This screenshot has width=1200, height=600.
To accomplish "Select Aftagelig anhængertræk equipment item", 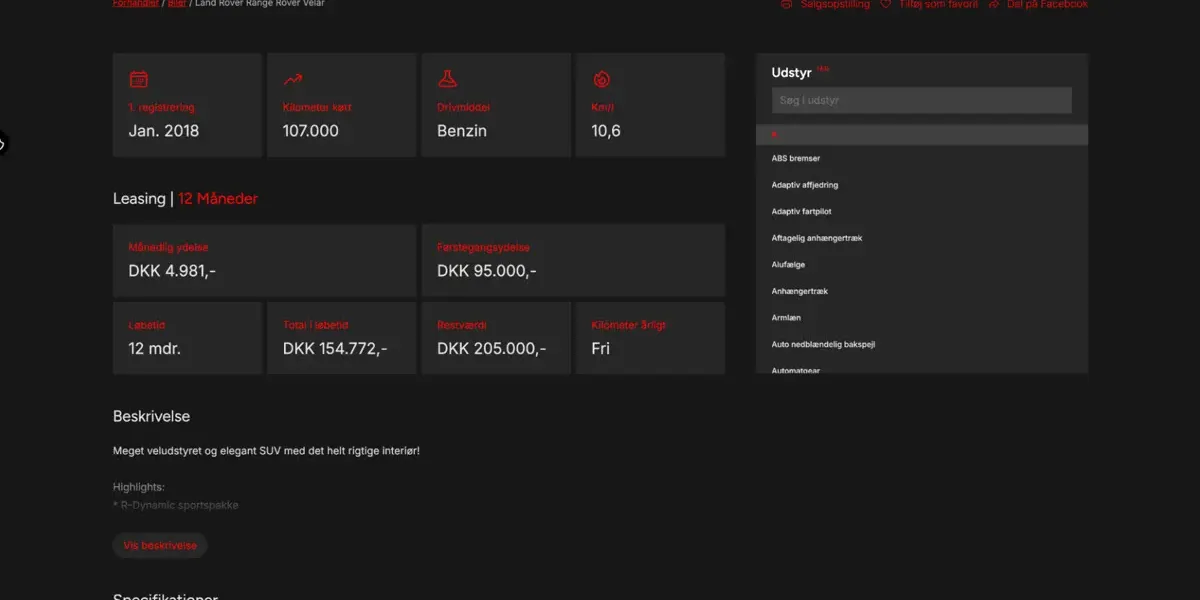I will [816, 238].
